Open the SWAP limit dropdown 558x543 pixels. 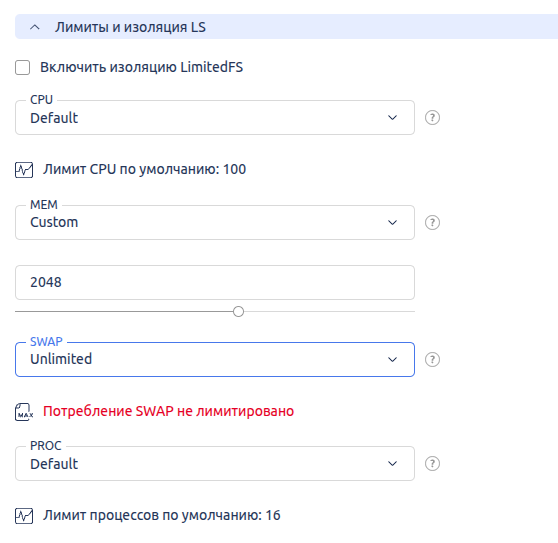pos(215,359)
